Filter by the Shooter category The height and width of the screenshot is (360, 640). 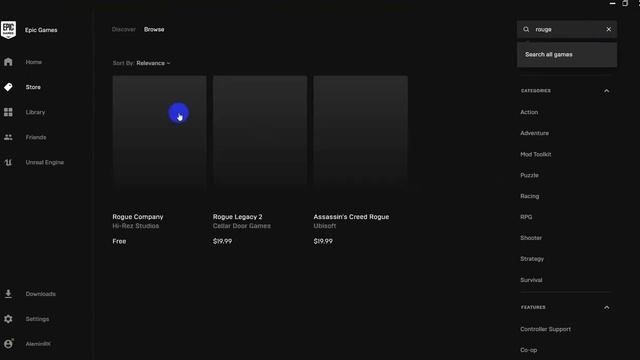(x=531, y=238)
